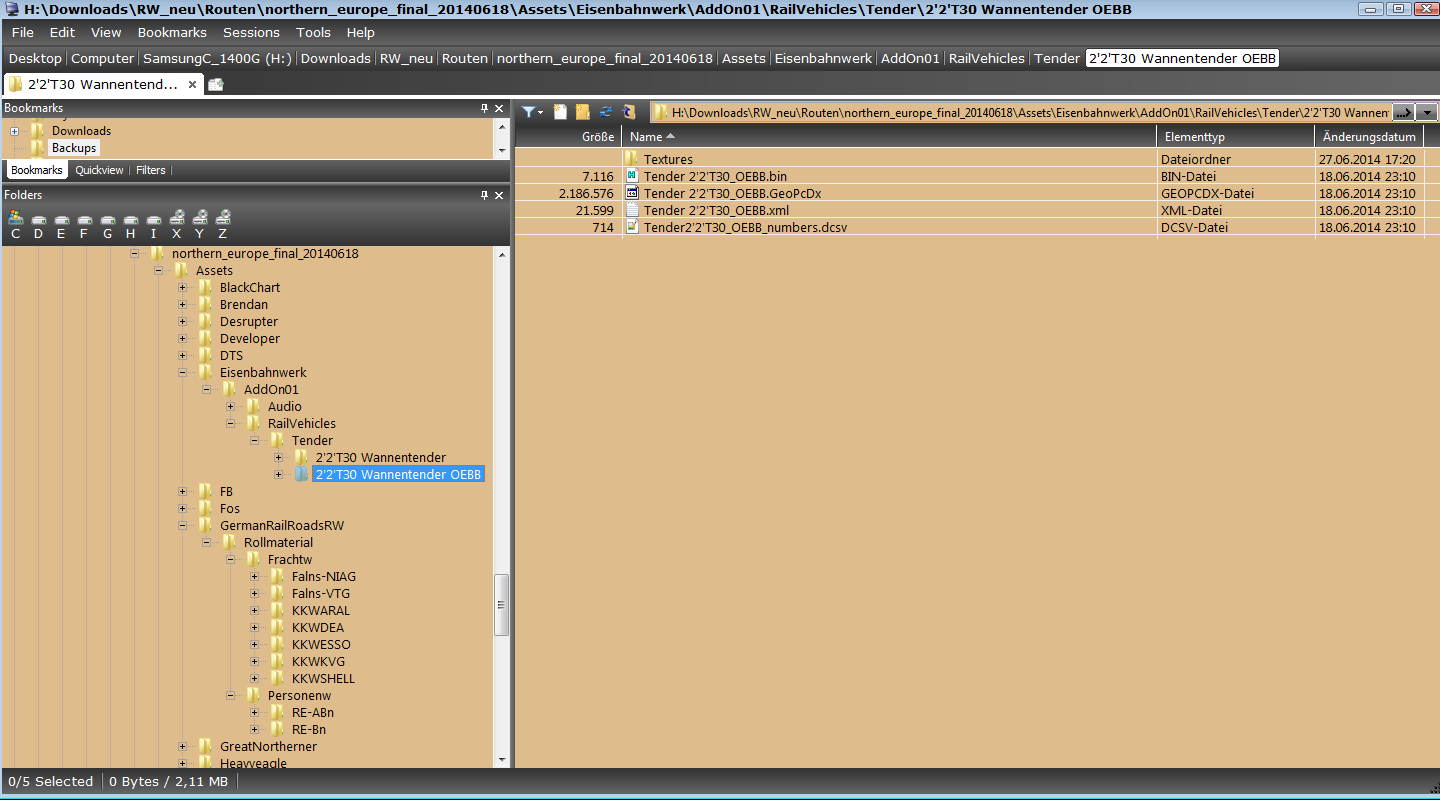
Task: Collapse the Eisenbahnwerk tree node
Action: (x=182, y=373)
